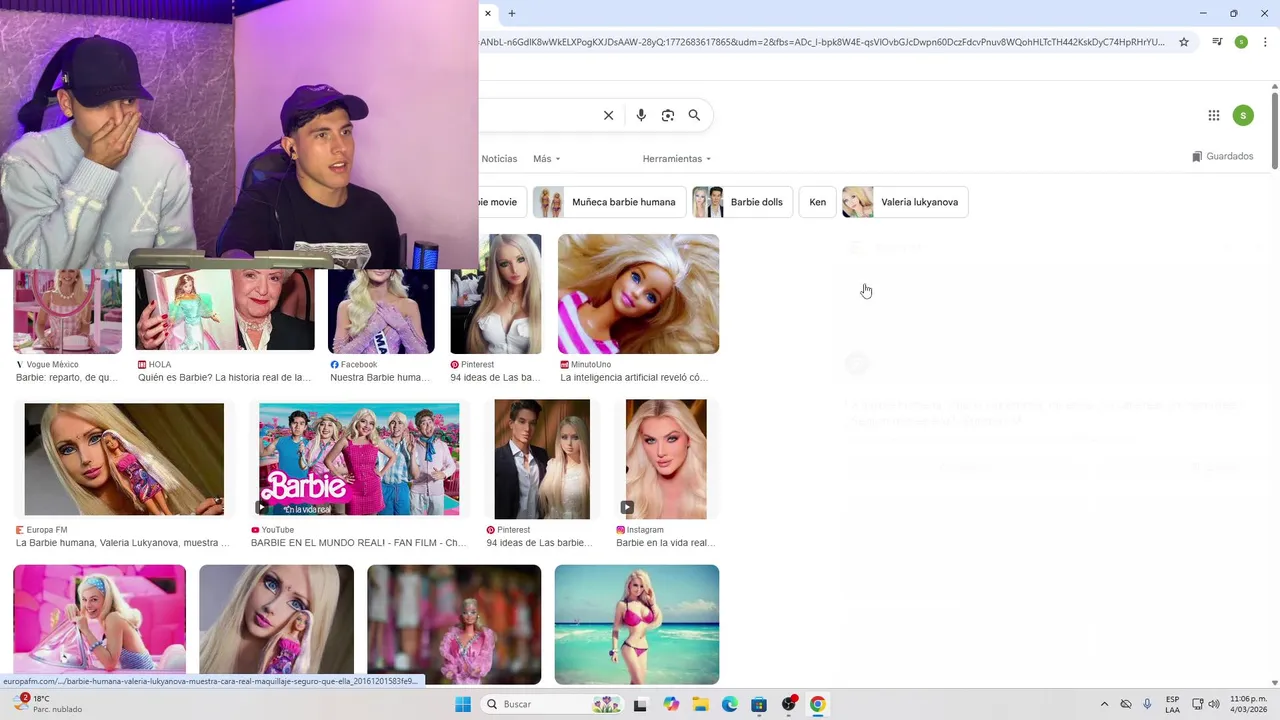Open the MinutoUno Barbie doll image

[x=638, y=294]
